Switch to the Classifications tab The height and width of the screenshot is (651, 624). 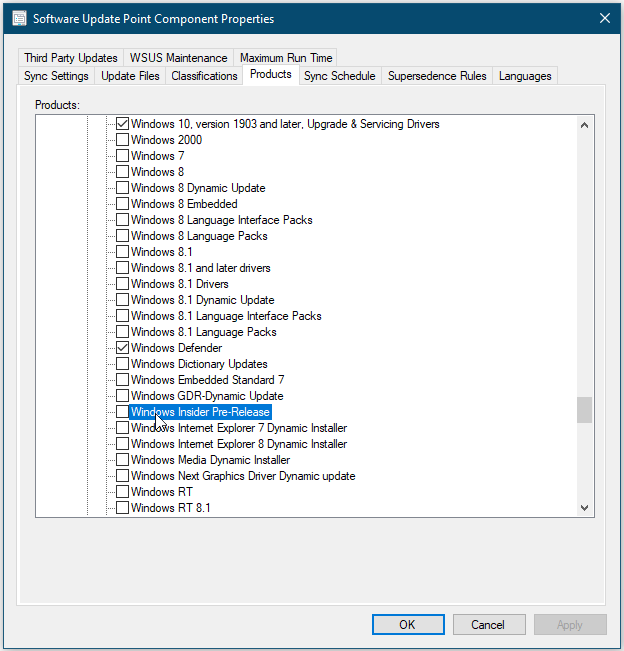[204, 76]
